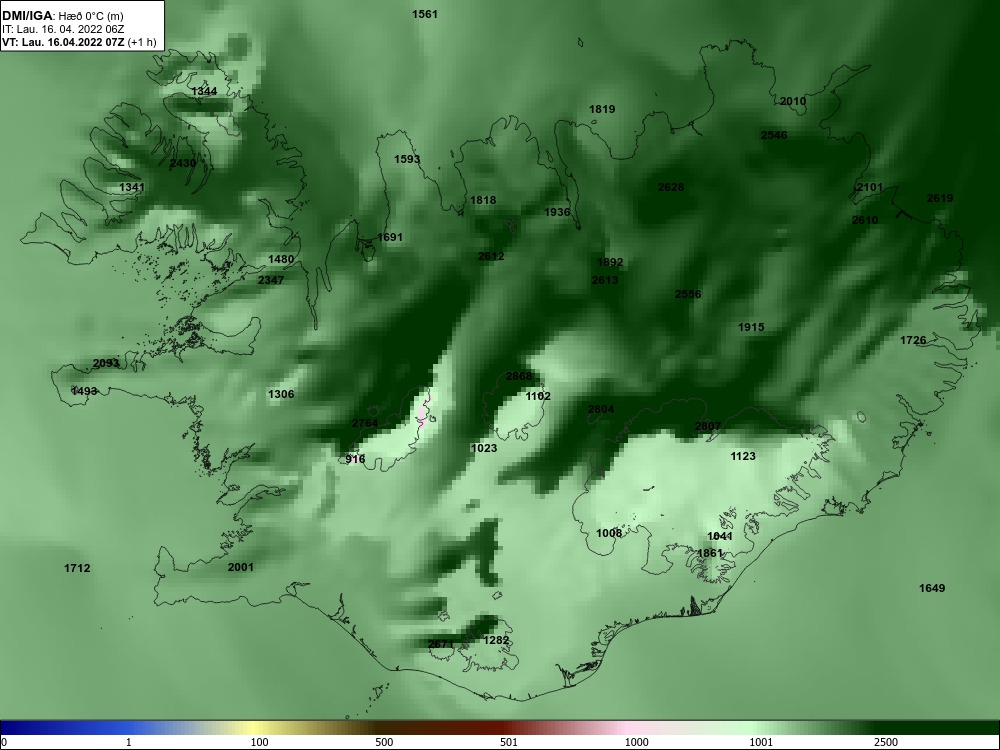This screenshot has height=750, width=1000.
Task: Click the map value 2430
Action: click(183, 163)
